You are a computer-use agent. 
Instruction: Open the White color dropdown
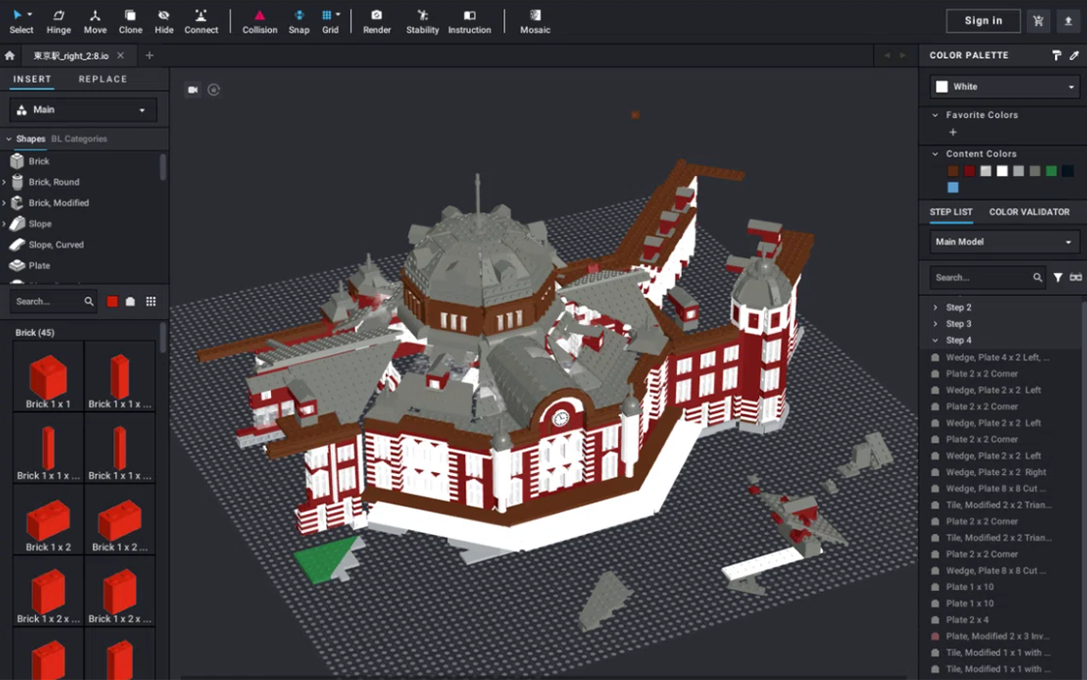coord(1003,87)
